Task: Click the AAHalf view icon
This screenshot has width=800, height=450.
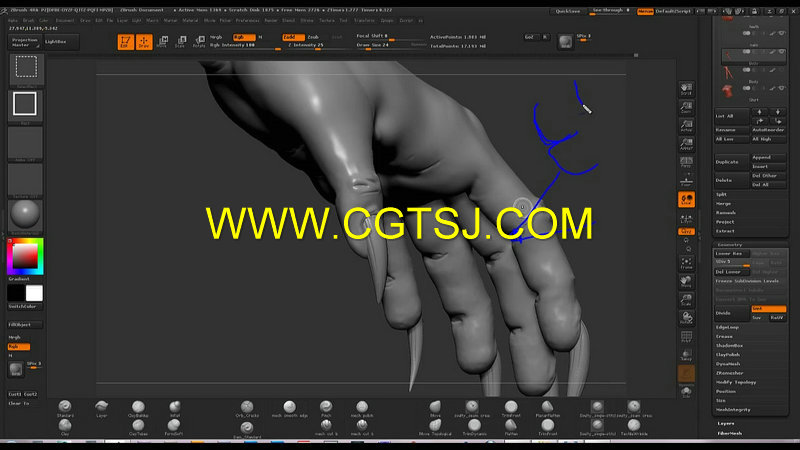Action: click(686, 144)
